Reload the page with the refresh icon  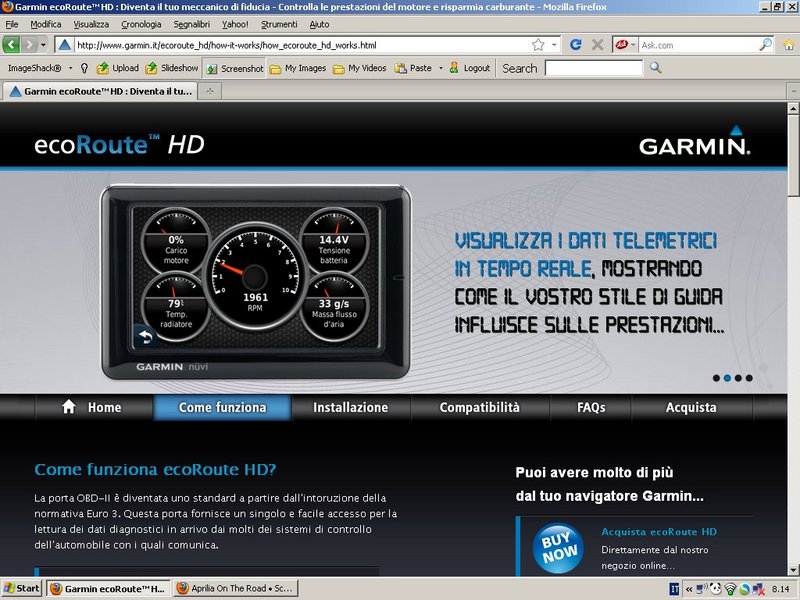[576, 45]
